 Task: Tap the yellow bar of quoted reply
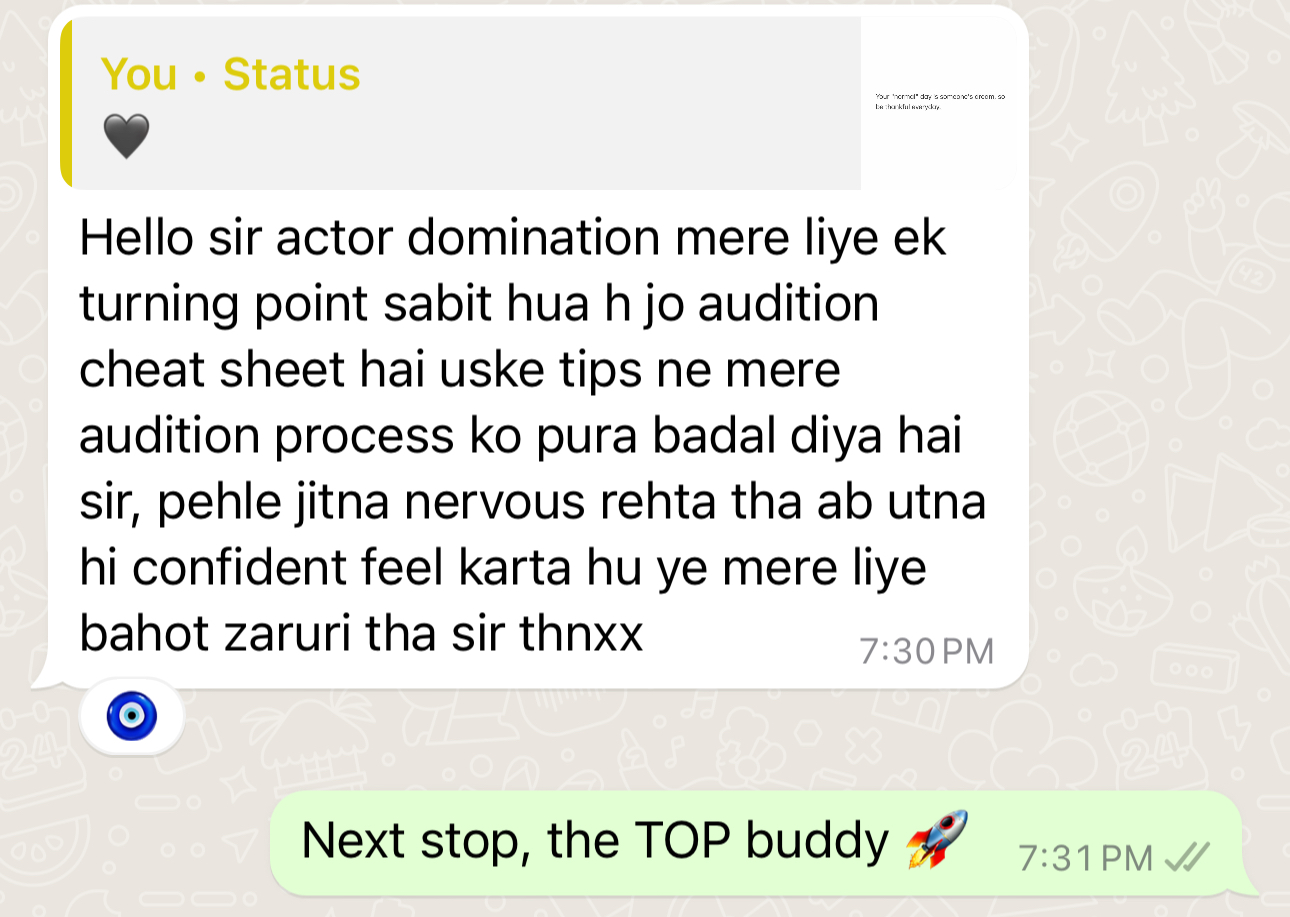click(x=66, y=103)
